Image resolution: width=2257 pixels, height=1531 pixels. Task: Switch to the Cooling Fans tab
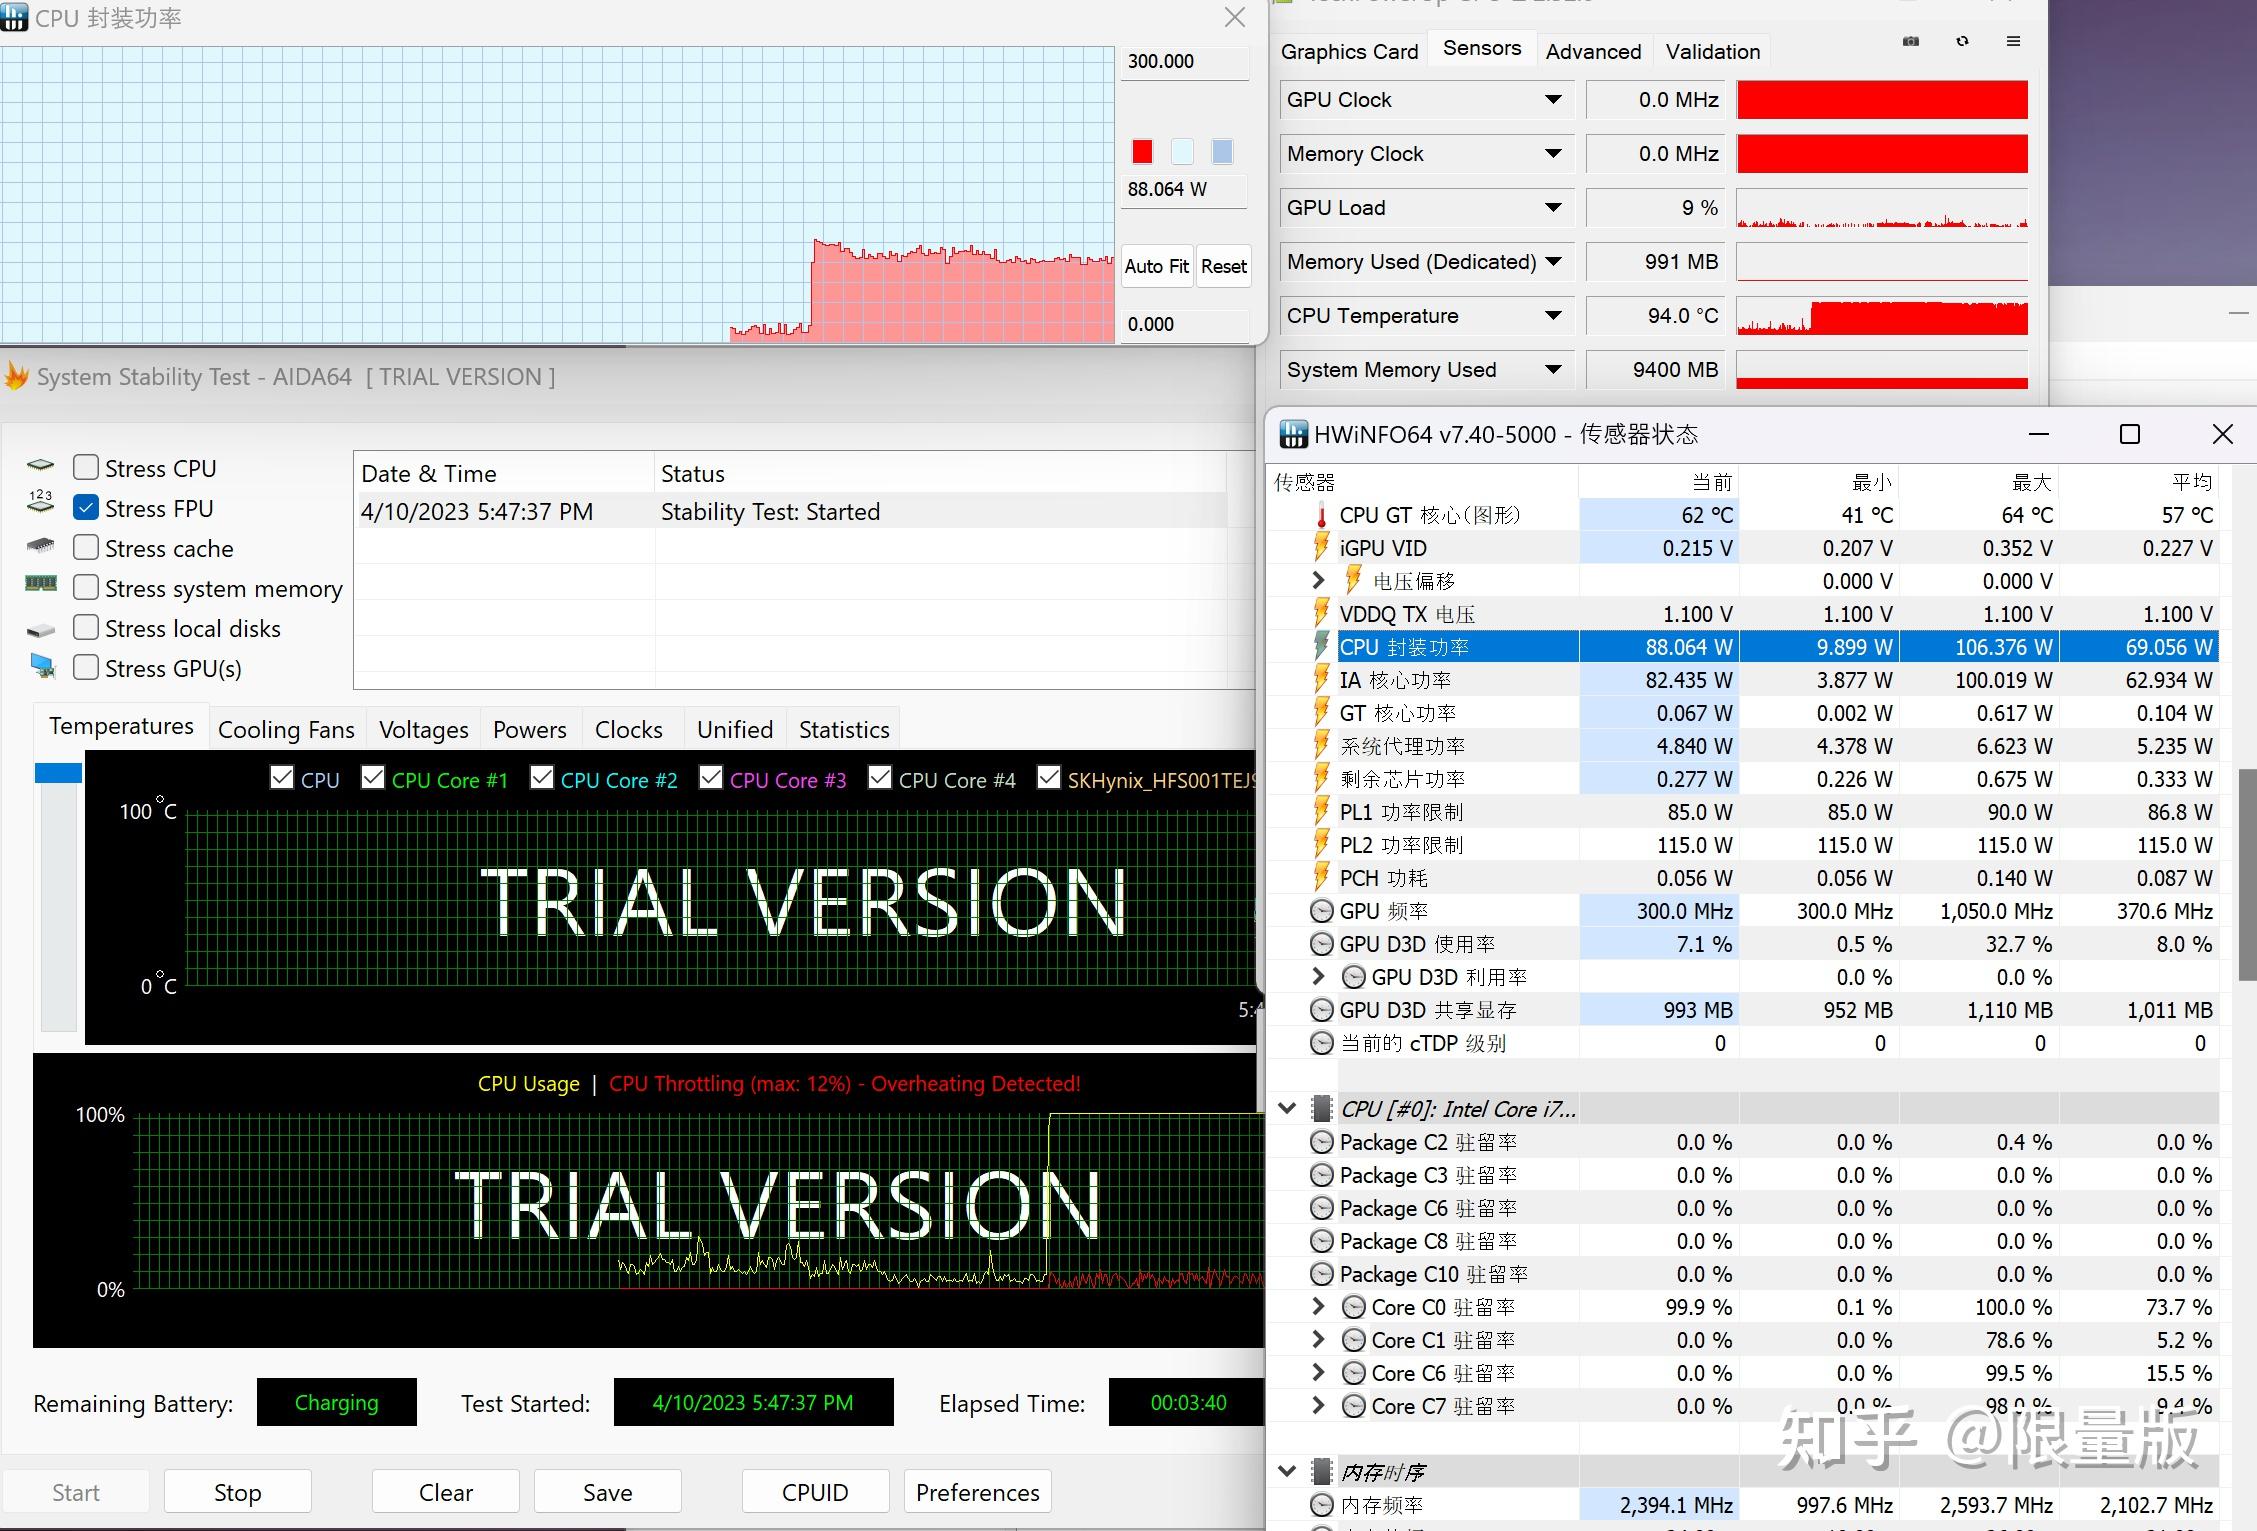coord(286,730)
